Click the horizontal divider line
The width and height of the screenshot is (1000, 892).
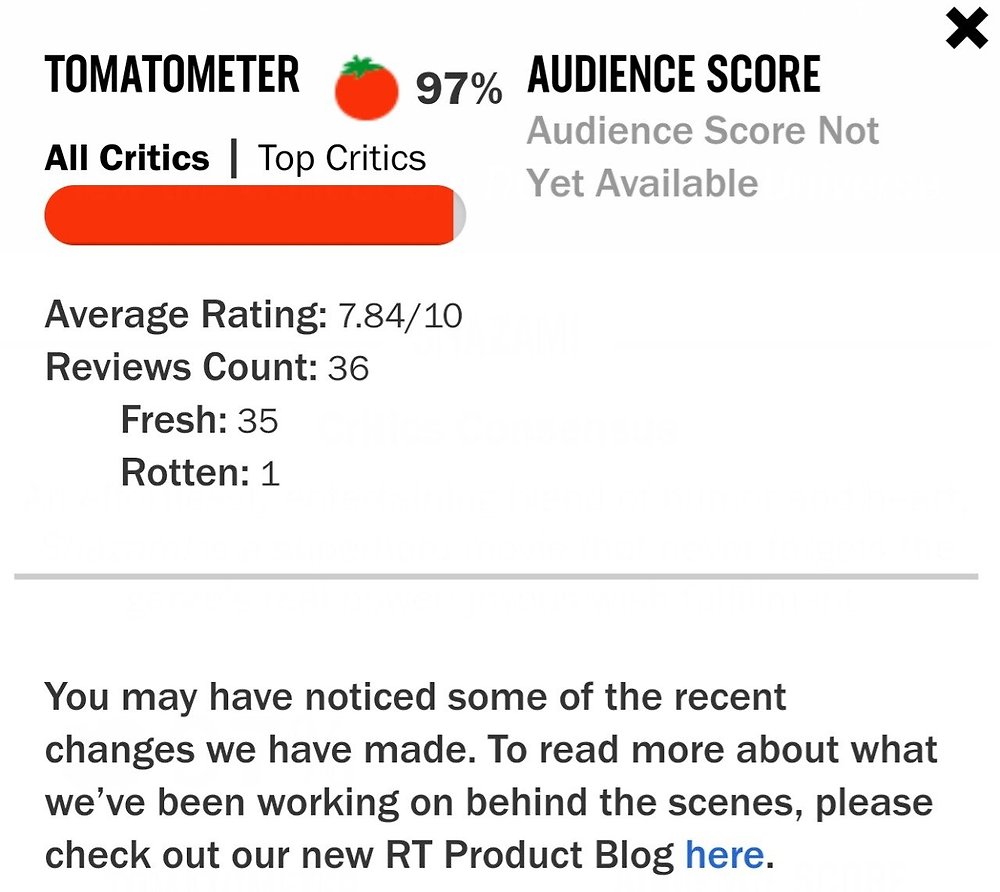[496, 576]
